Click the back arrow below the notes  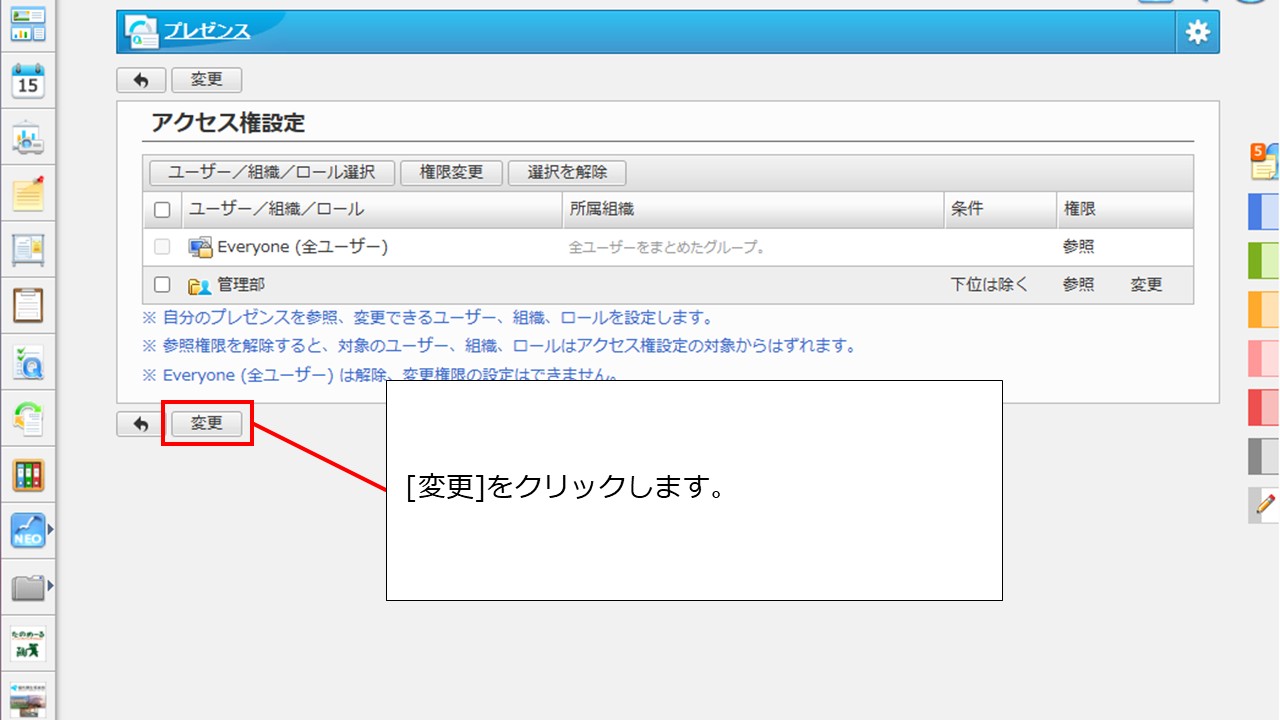coord(141,424)
